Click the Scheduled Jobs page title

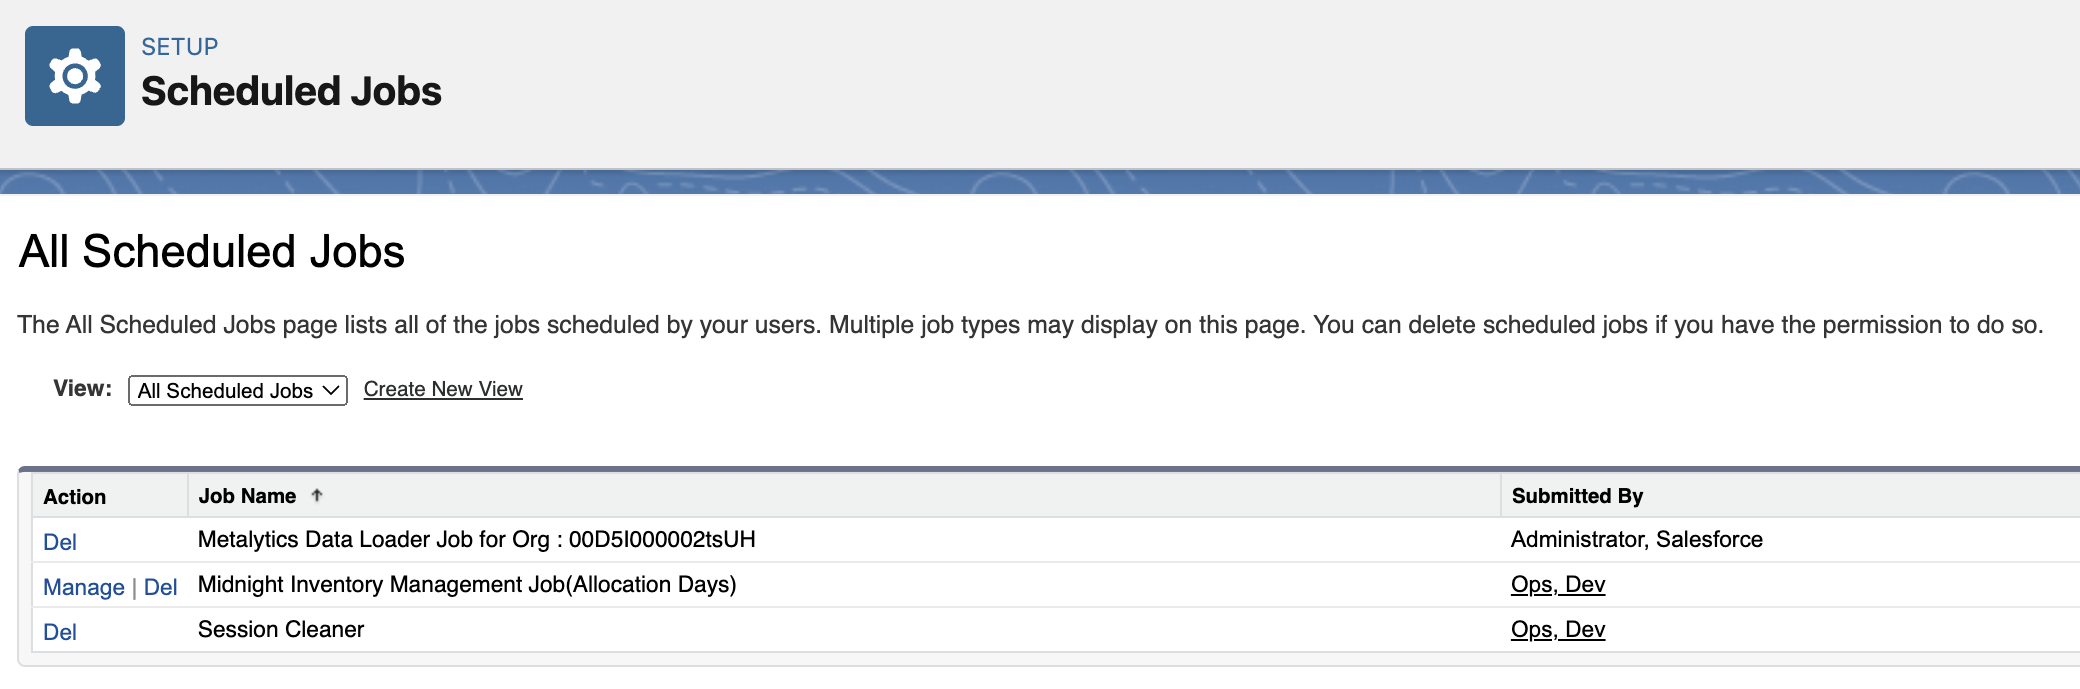point(291,91)
